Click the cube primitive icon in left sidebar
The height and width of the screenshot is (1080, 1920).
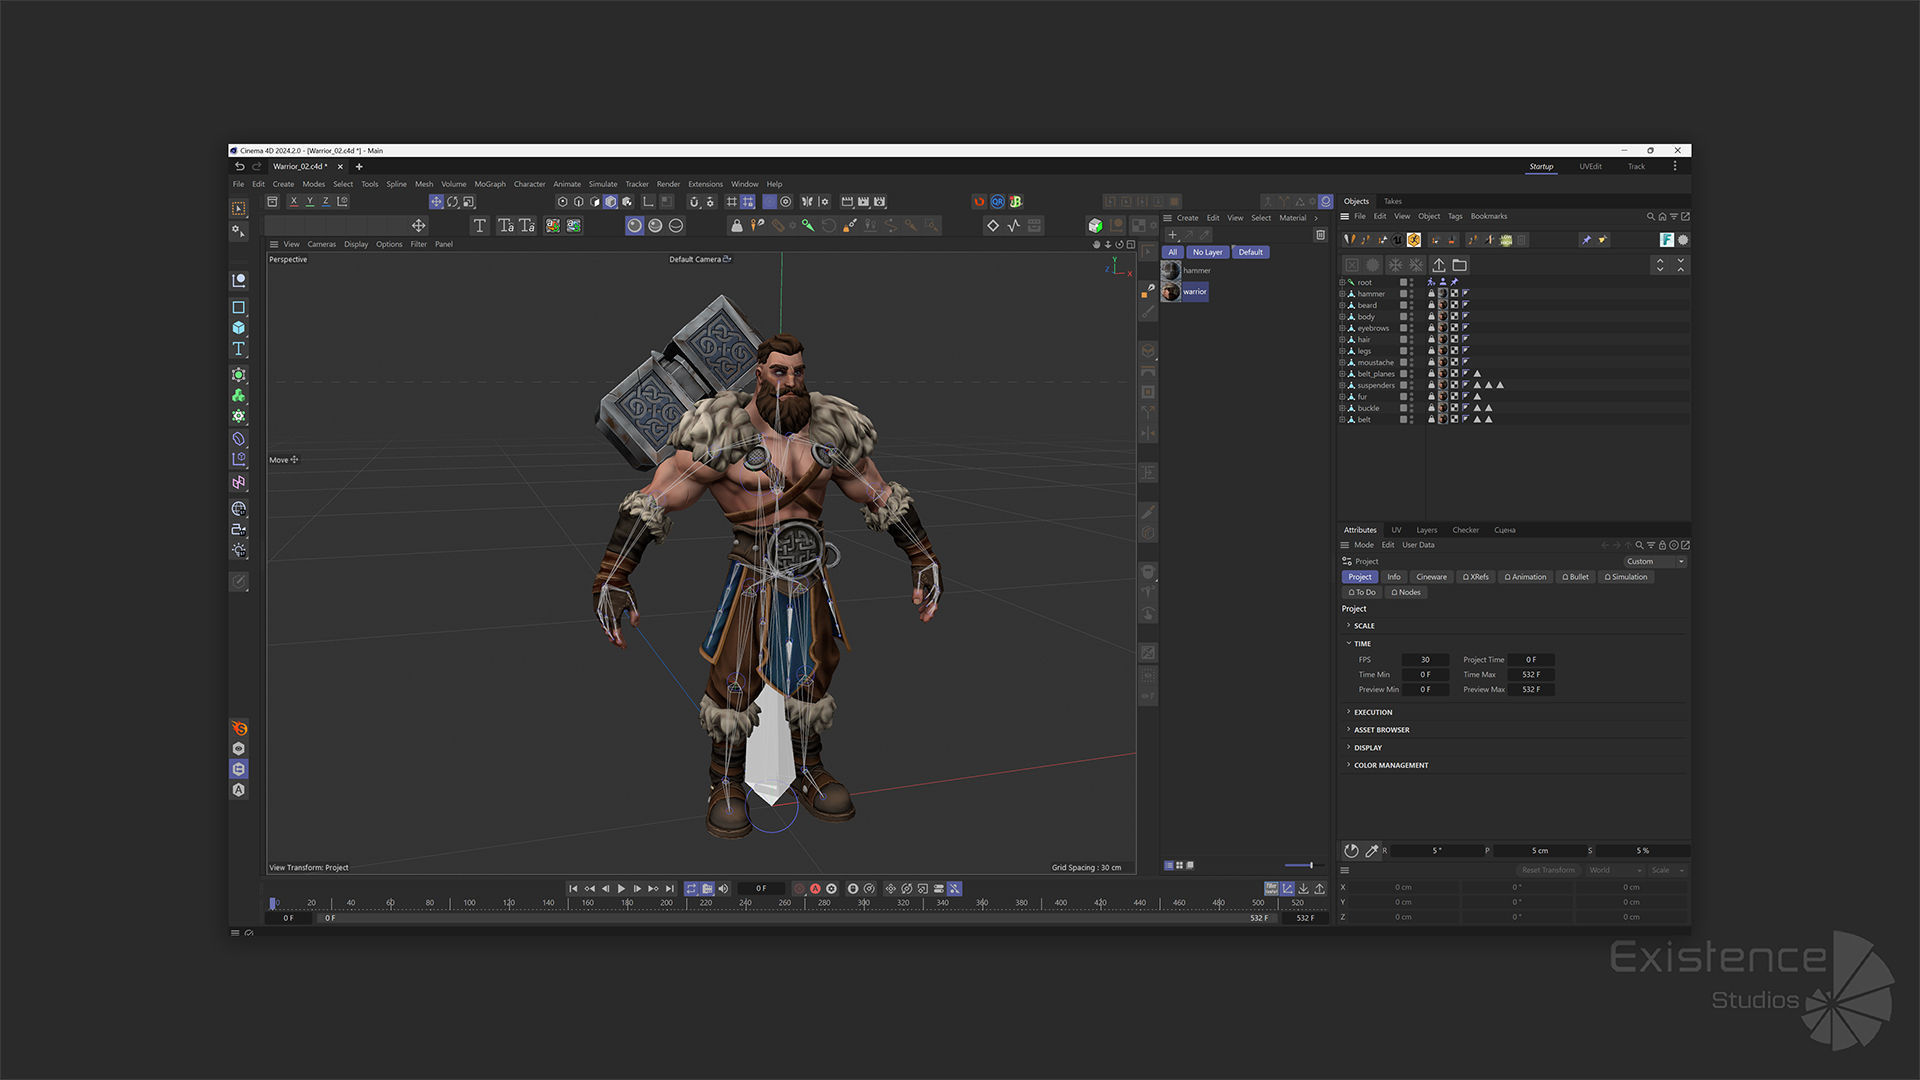[239, 328]
